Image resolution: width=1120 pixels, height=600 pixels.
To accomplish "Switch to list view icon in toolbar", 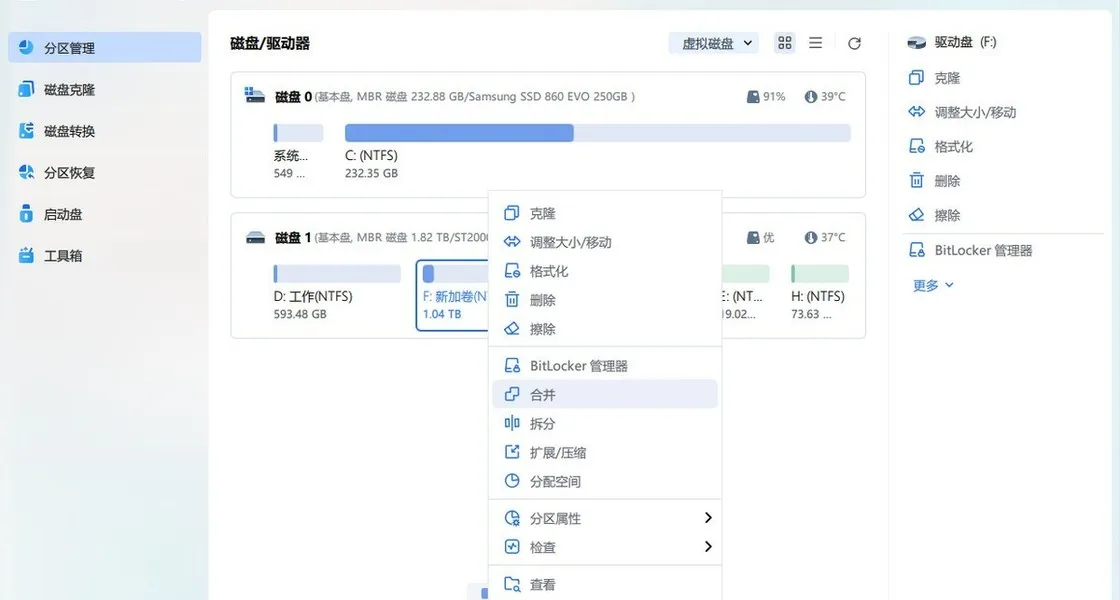I will coord(816,43).
